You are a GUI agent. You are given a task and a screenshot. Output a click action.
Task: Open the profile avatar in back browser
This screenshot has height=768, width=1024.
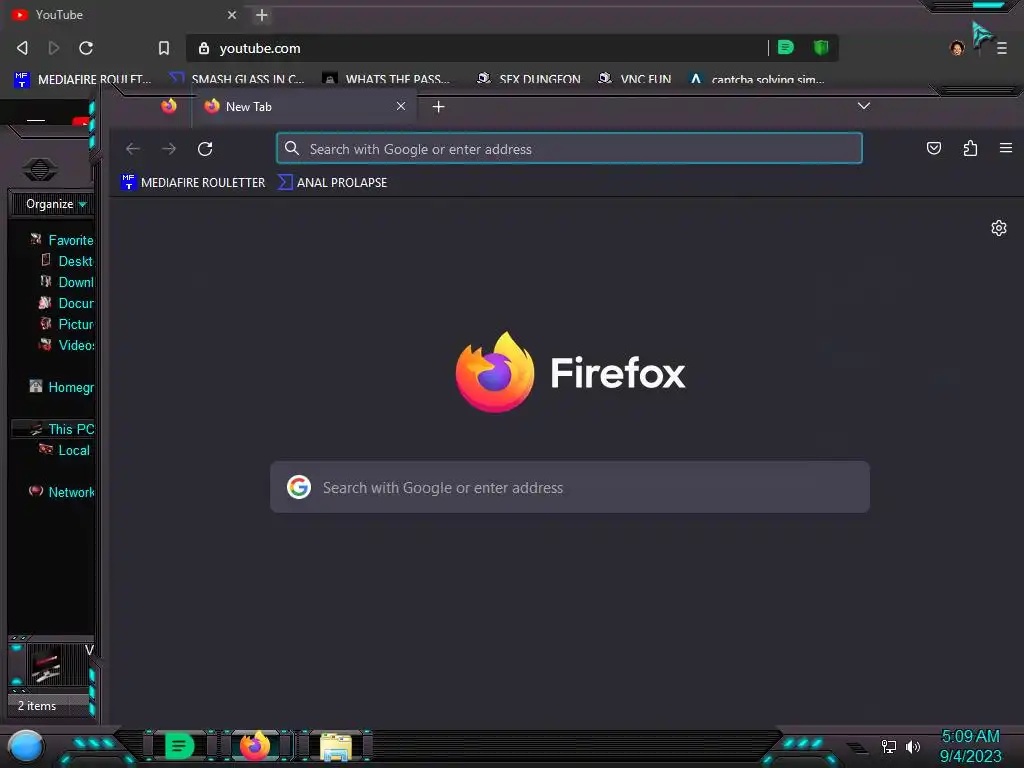click(x=957, y=48)
